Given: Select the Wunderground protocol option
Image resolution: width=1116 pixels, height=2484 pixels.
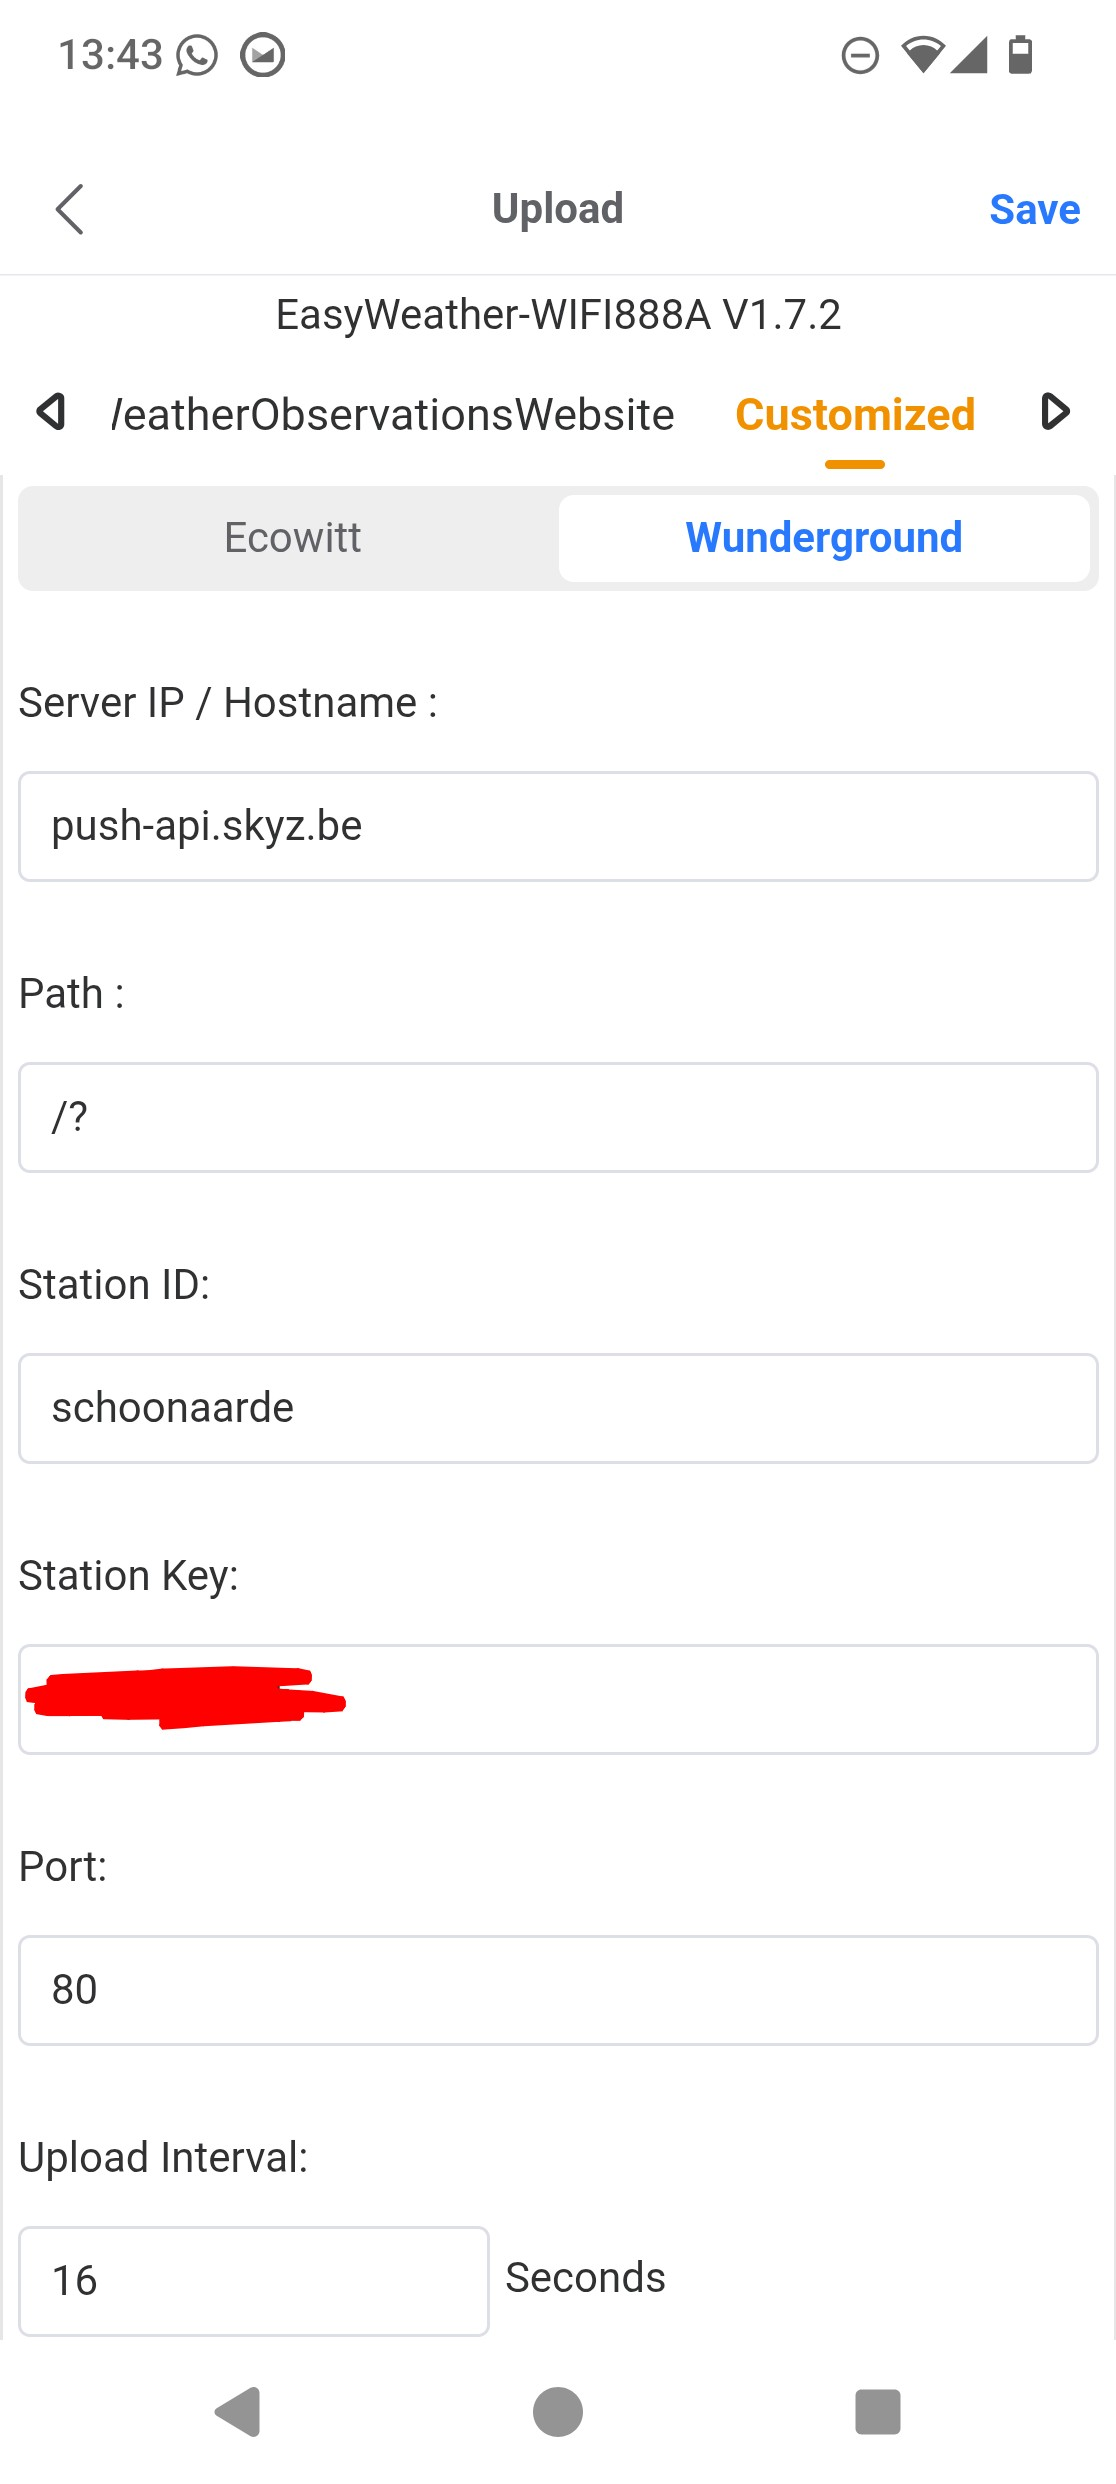Looking at the screenshot, I should [823, 538].
